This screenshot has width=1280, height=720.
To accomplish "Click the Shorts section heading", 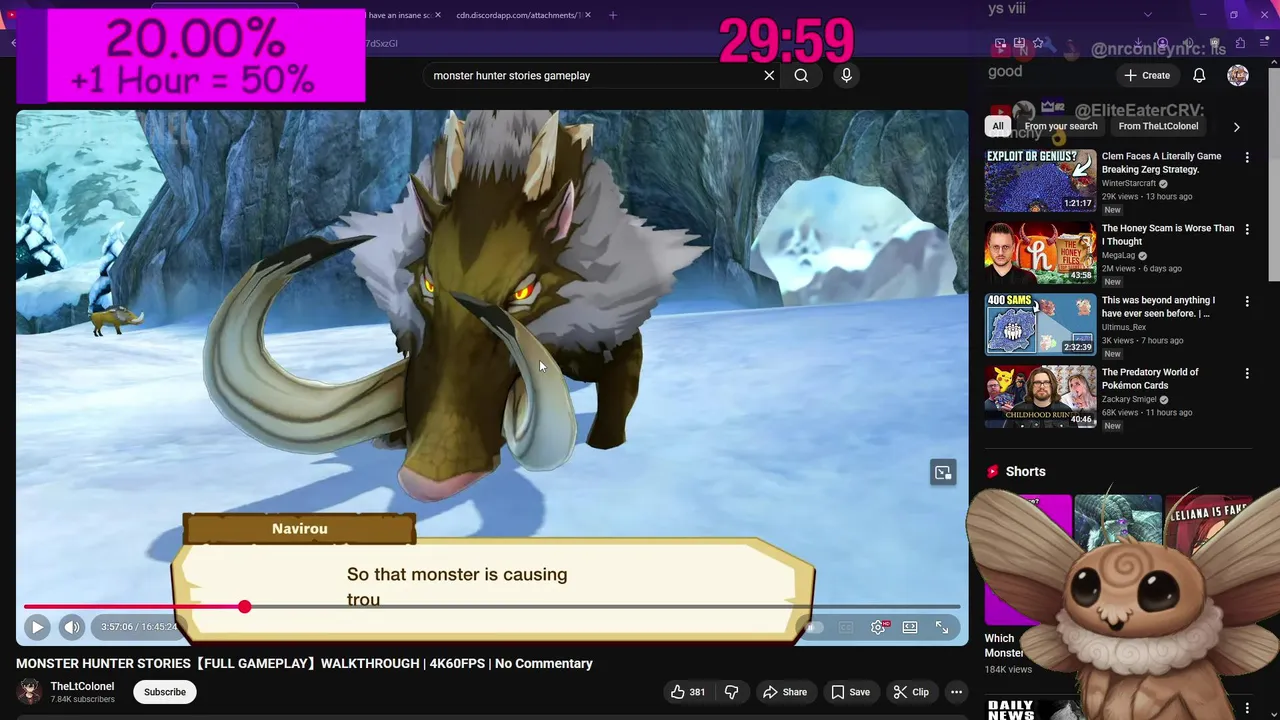I will point(1025,472).
